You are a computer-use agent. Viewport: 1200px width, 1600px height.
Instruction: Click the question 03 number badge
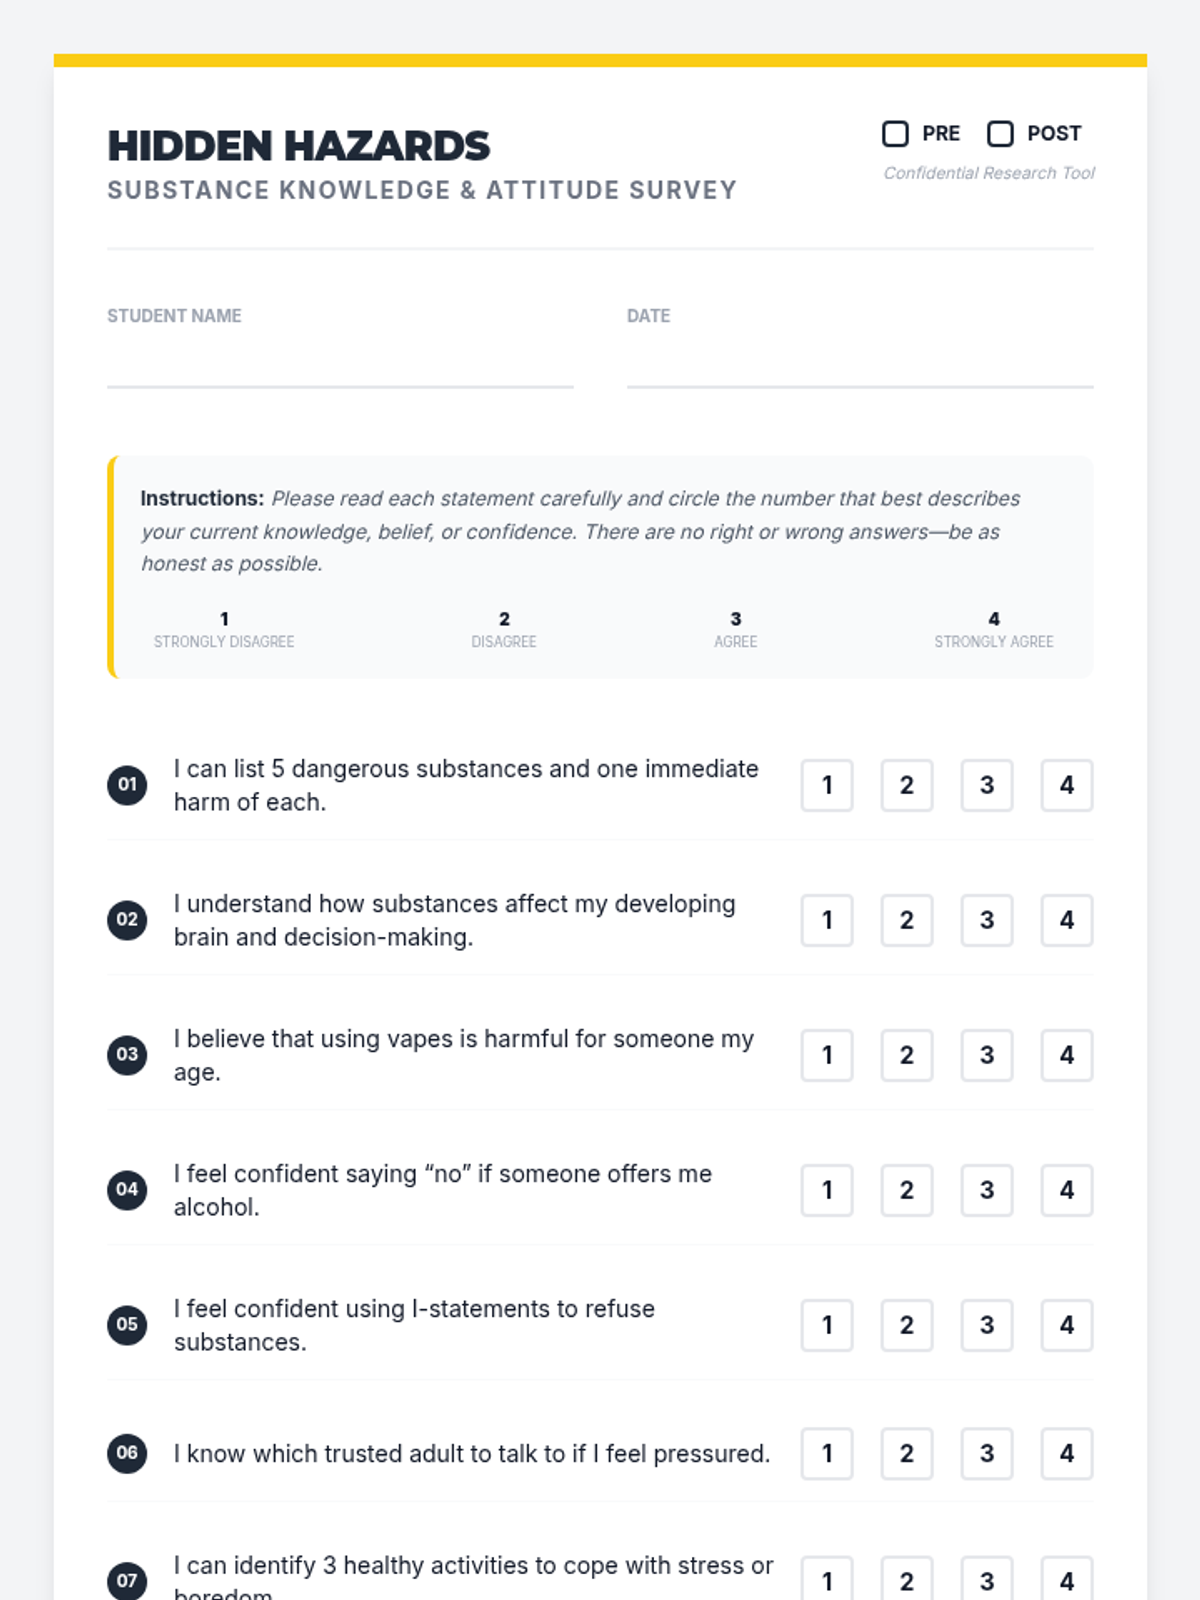(x=127, y=1055)
